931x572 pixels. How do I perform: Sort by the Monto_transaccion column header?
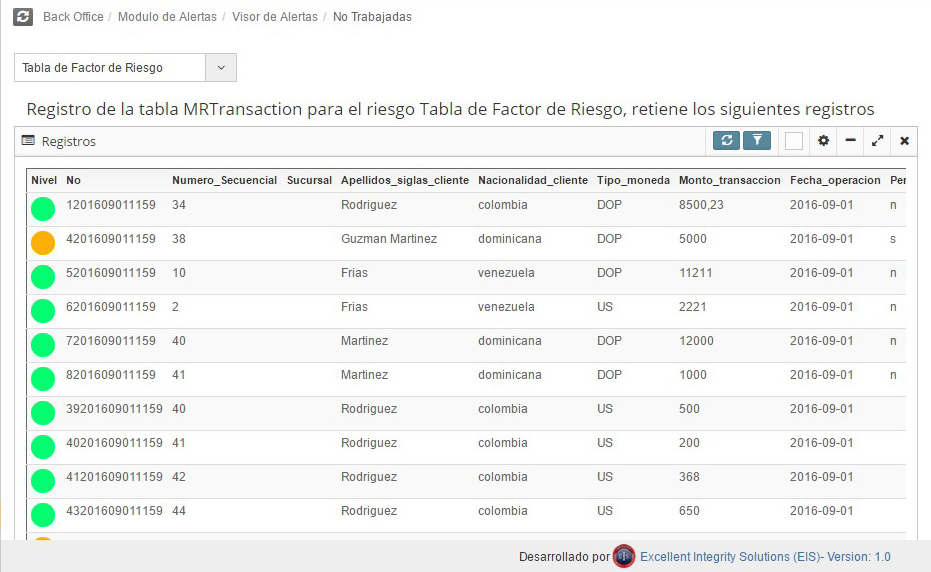coord(729,180)
